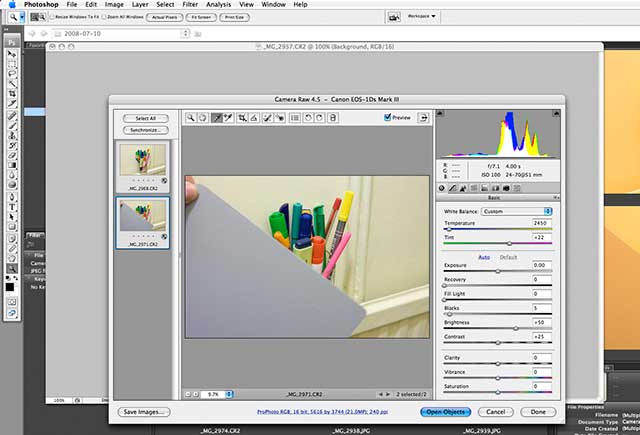Click the Done button
The image size is (640, 435).
click(x=538, y=412)
